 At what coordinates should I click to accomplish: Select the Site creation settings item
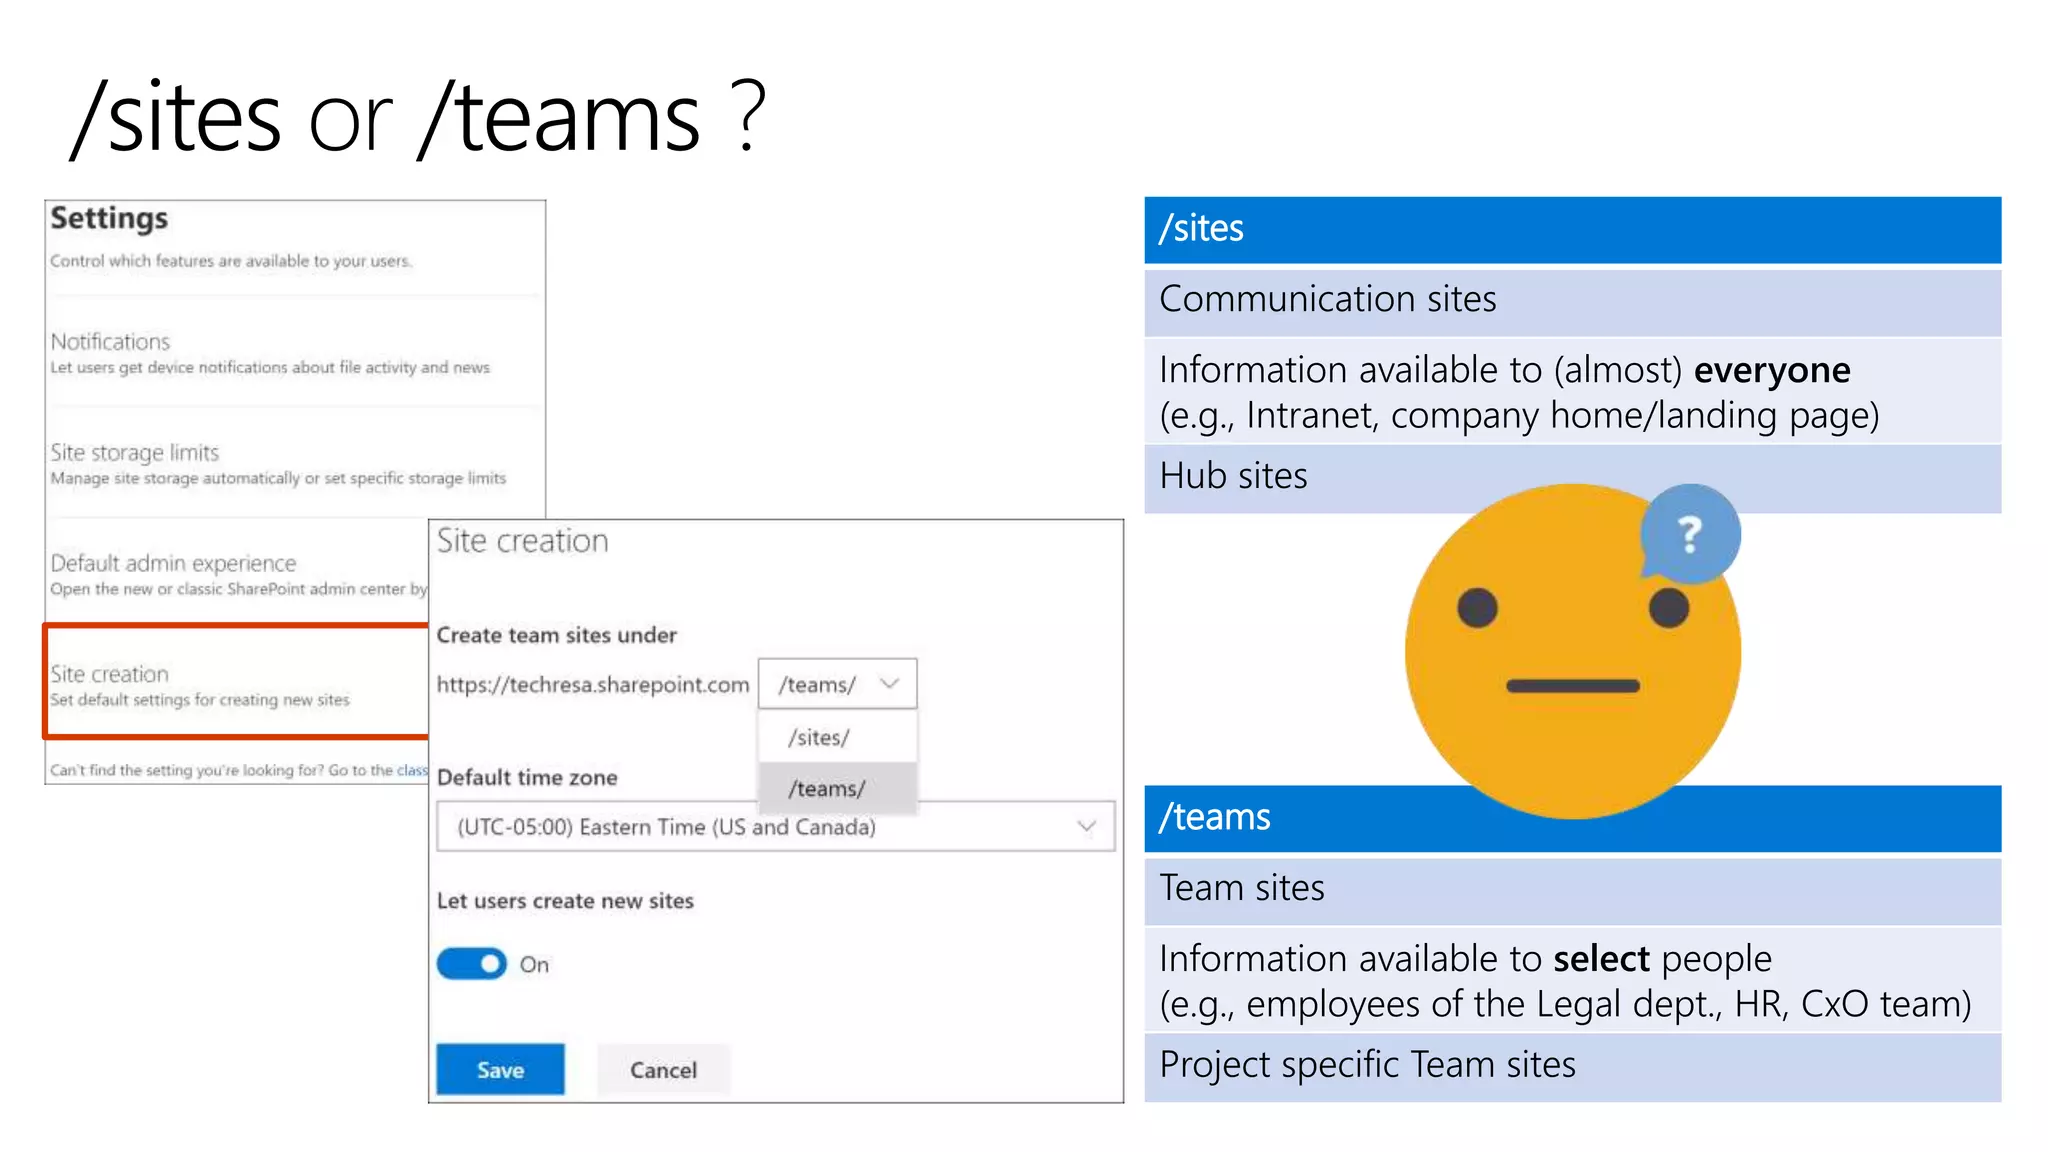click(237, 682)
